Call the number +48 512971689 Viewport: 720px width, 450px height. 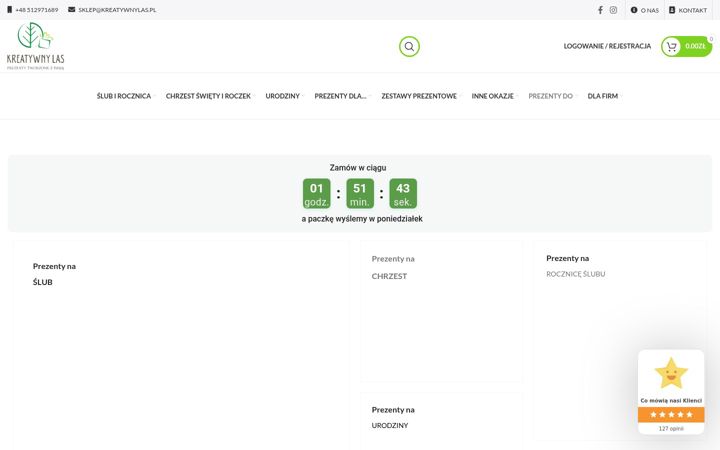click(37, 10)
